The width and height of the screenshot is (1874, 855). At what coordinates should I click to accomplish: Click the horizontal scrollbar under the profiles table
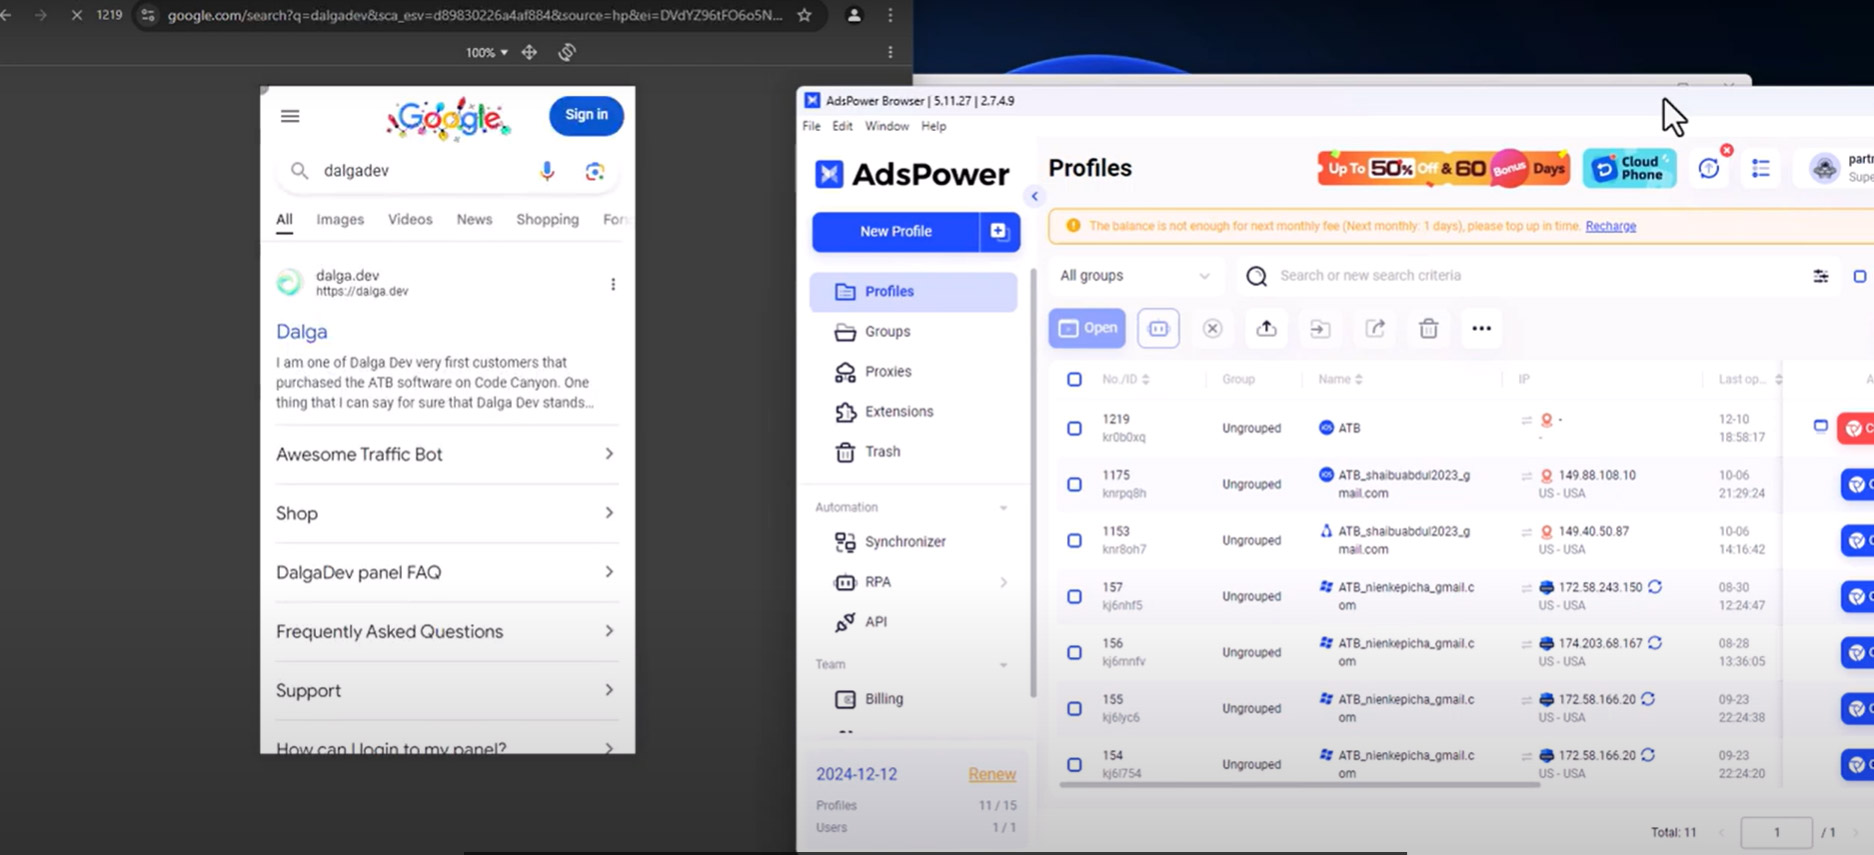tap(1300, 785)
